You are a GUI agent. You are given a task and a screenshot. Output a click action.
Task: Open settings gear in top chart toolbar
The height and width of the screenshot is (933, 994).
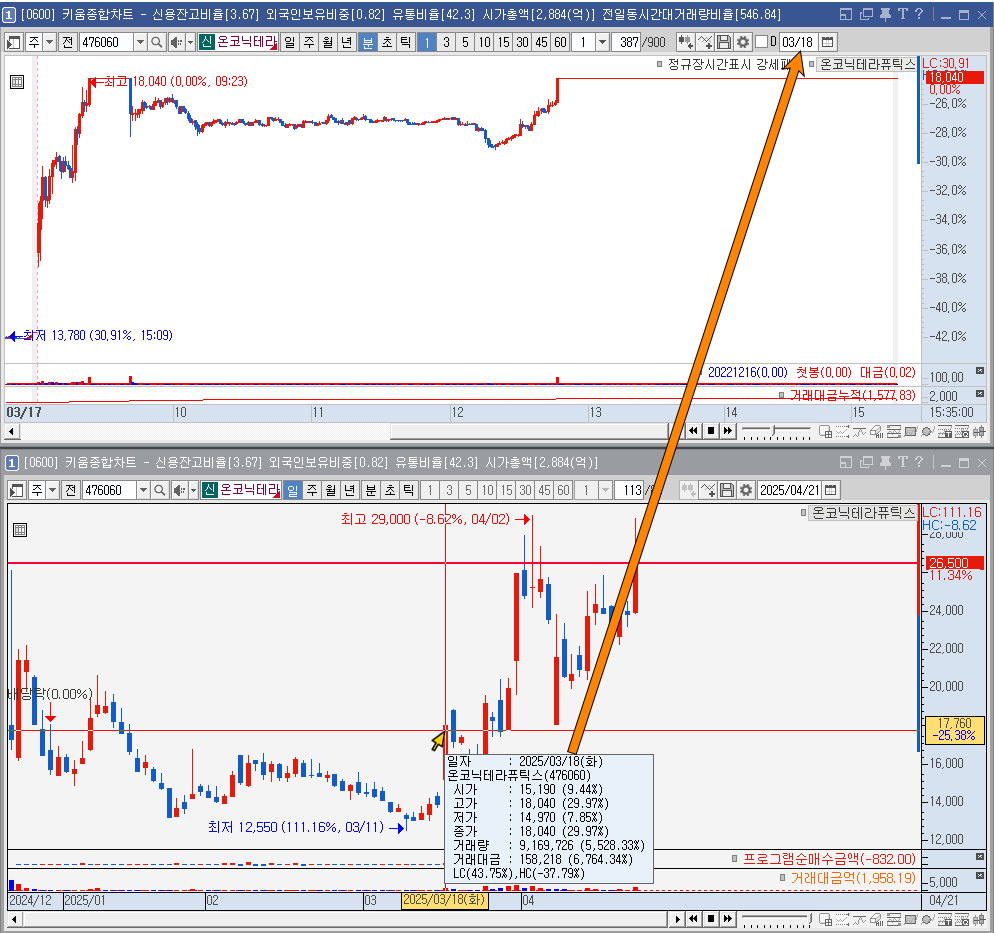[x=743, y=42]
